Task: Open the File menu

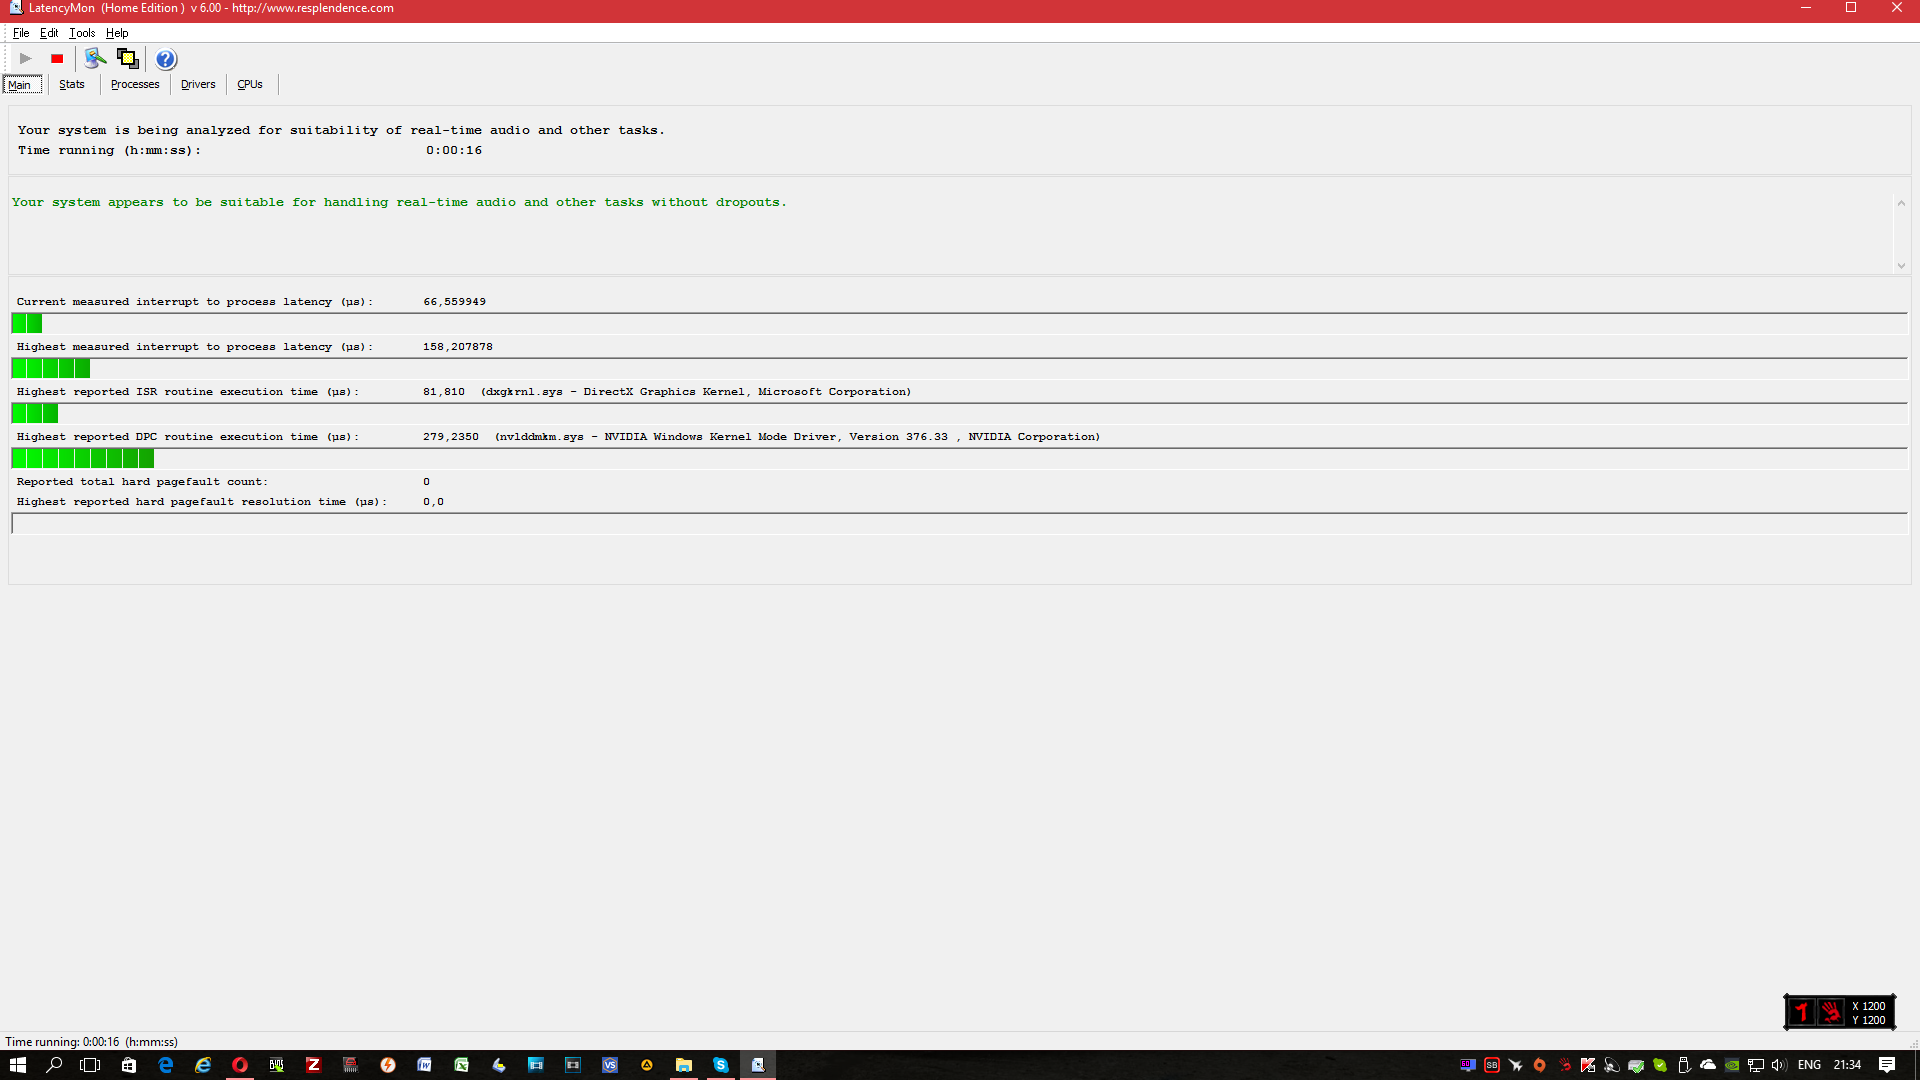Action: click(21, 33)
